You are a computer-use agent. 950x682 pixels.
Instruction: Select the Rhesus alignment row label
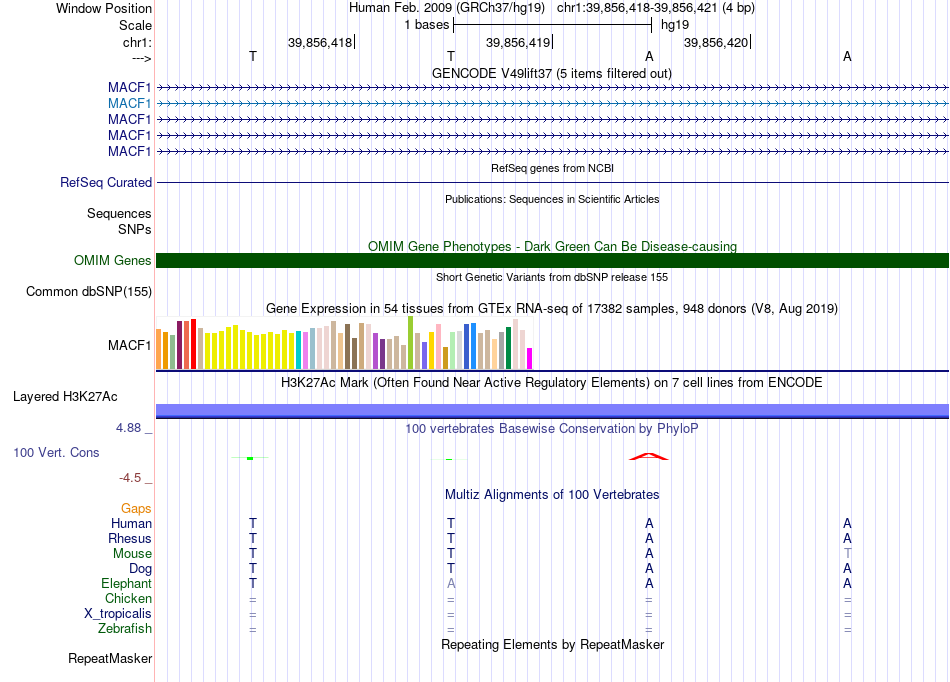pos(130,538)
